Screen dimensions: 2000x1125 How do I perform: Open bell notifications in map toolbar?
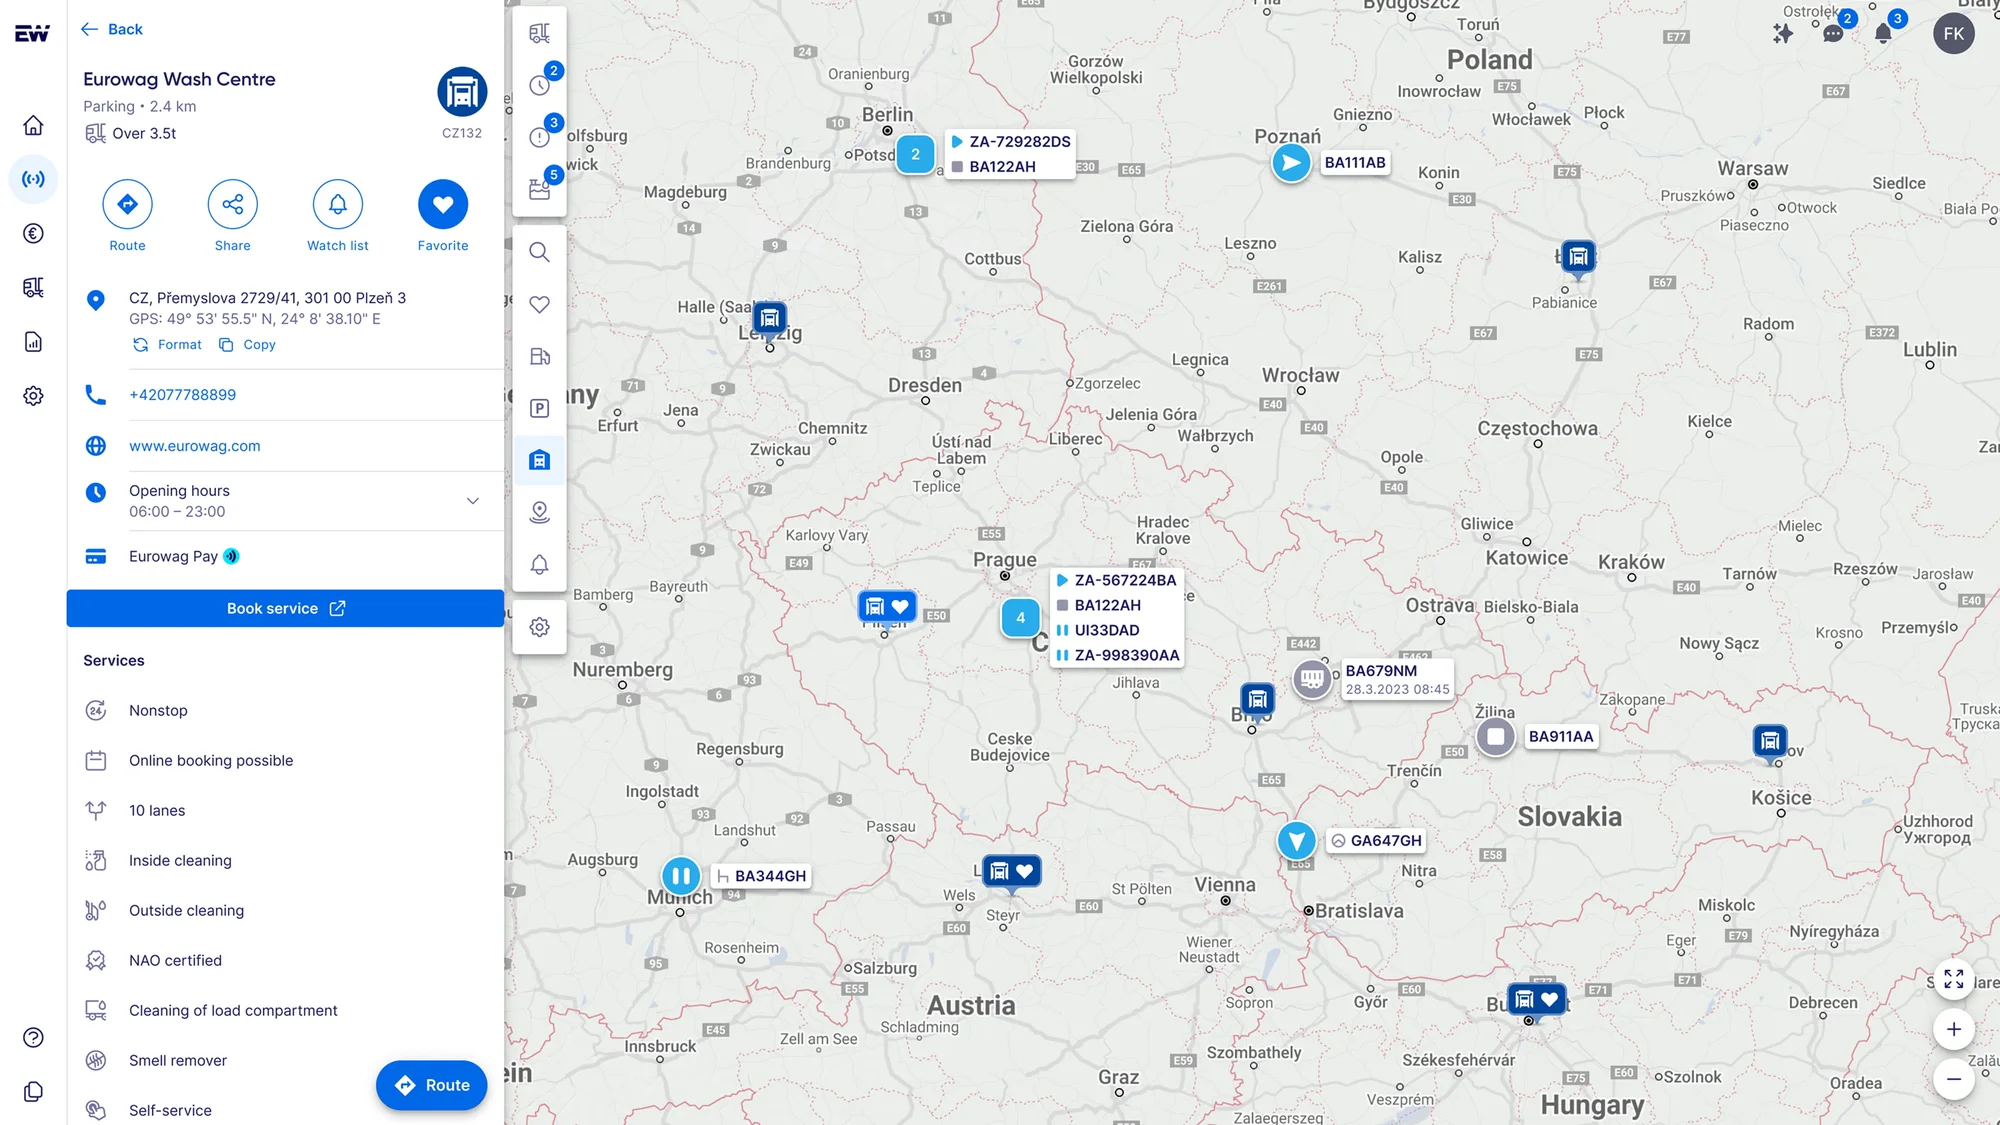[x=539, y=564]
